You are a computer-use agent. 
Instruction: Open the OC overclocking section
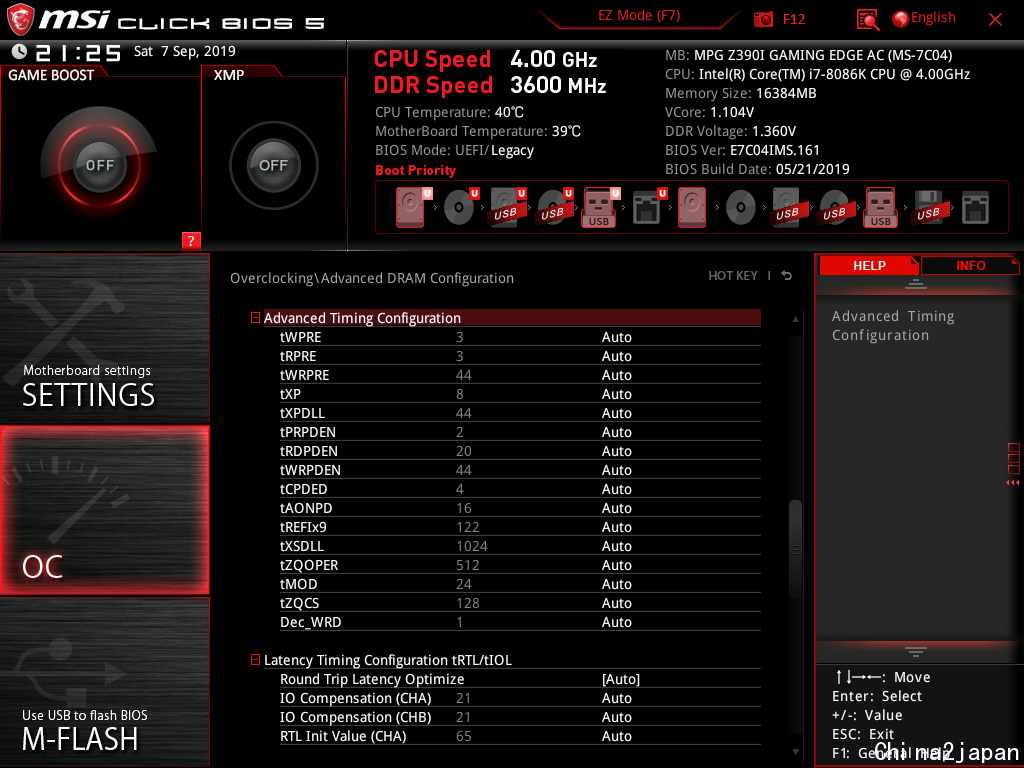(x=104, y=511)
